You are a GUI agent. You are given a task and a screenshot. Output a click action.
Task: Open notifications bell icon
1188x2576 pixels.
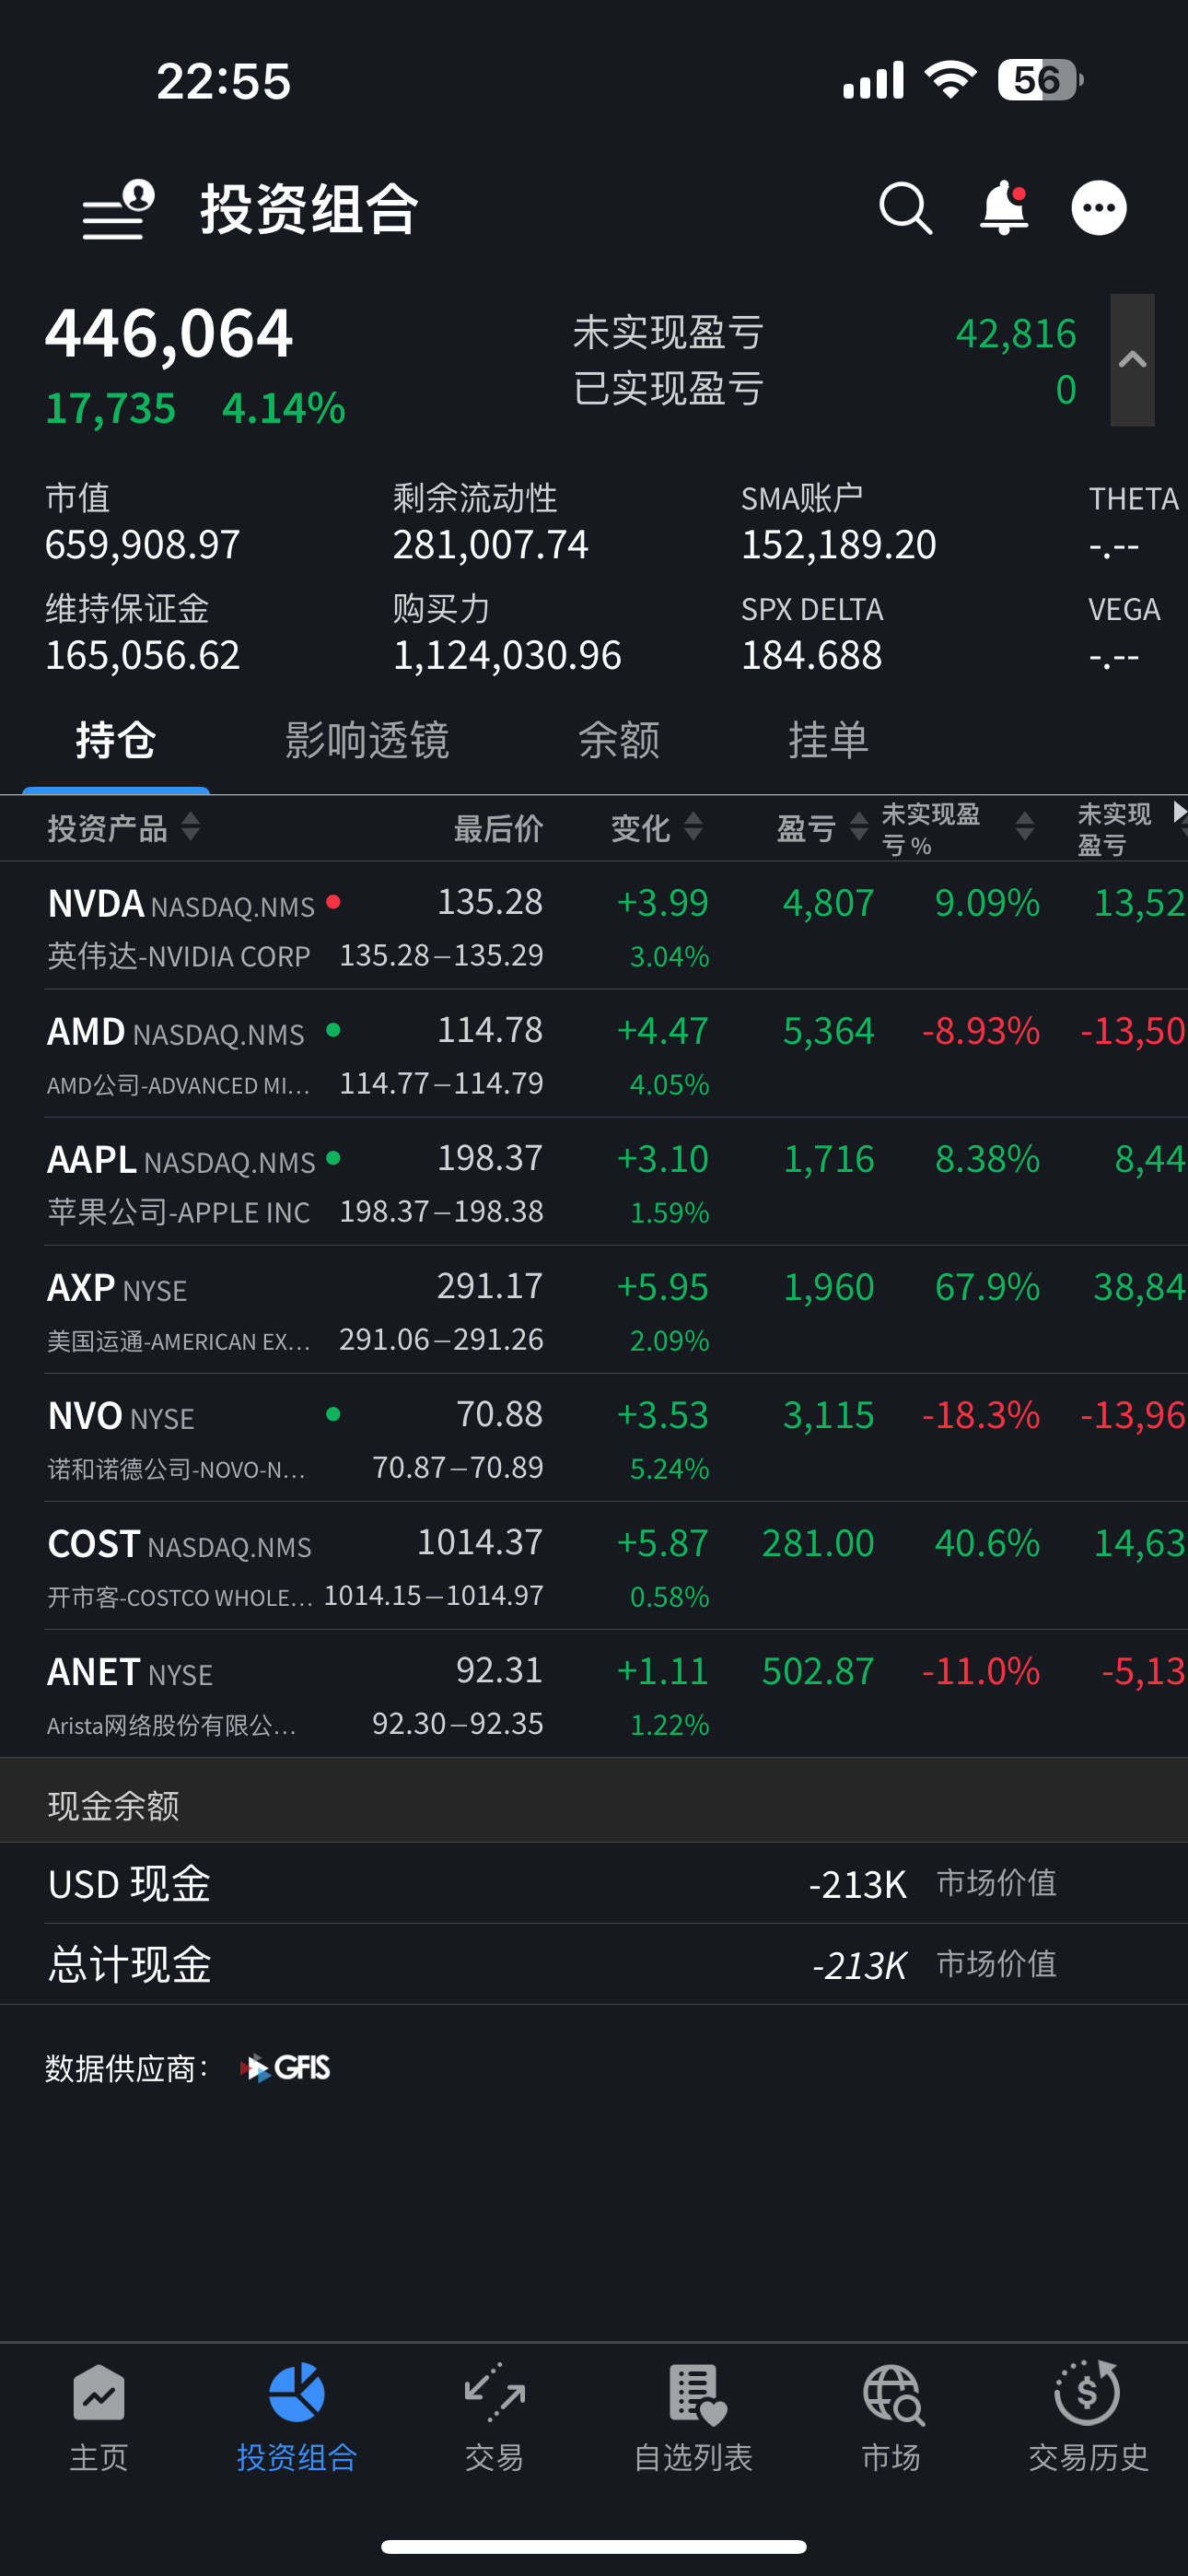point(1004,208)
